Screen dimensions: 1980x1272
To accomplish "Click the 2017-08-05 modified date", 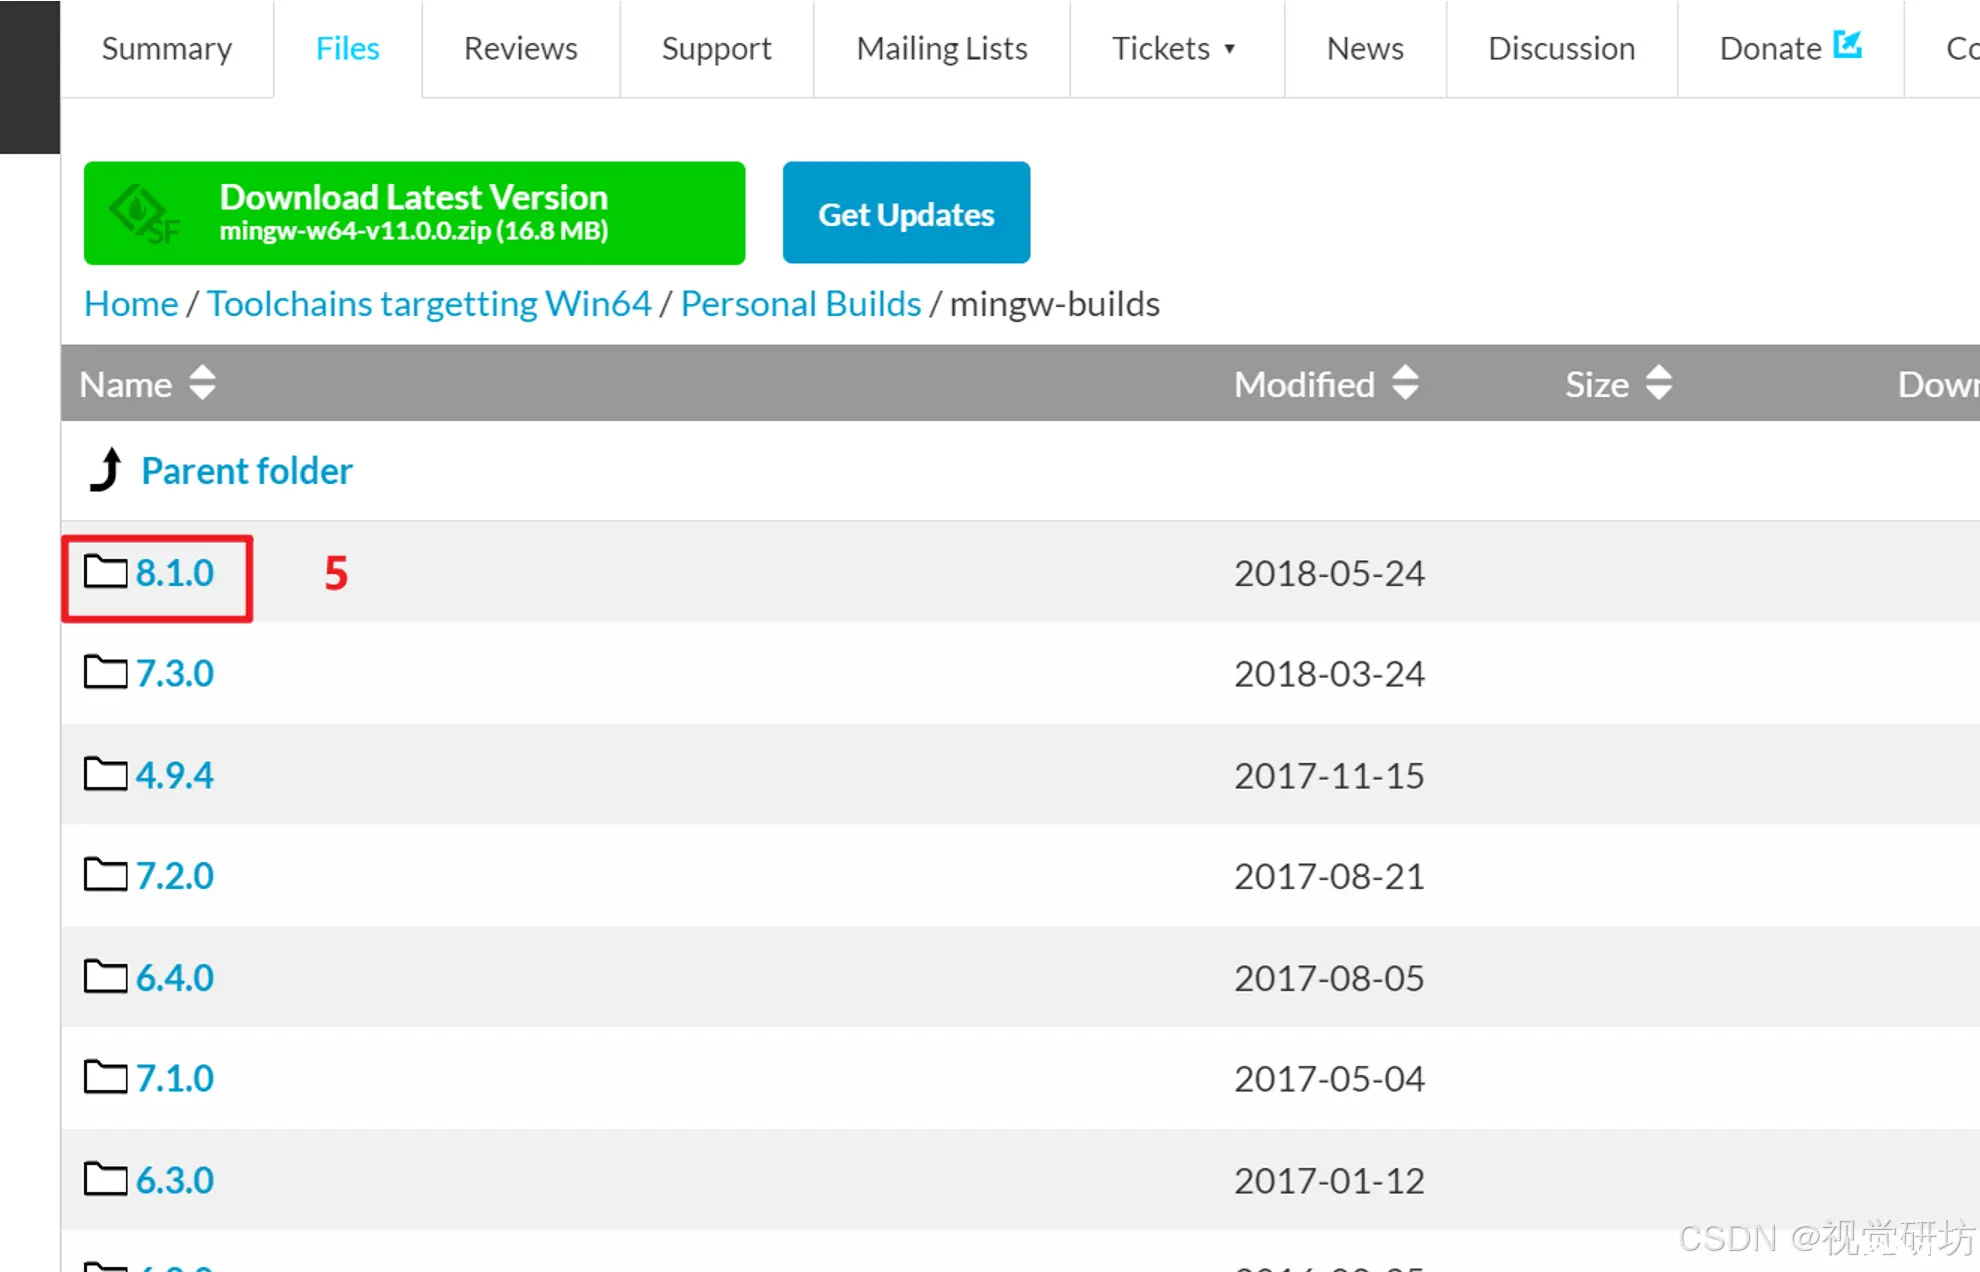I will click(x=1329, y=977).
